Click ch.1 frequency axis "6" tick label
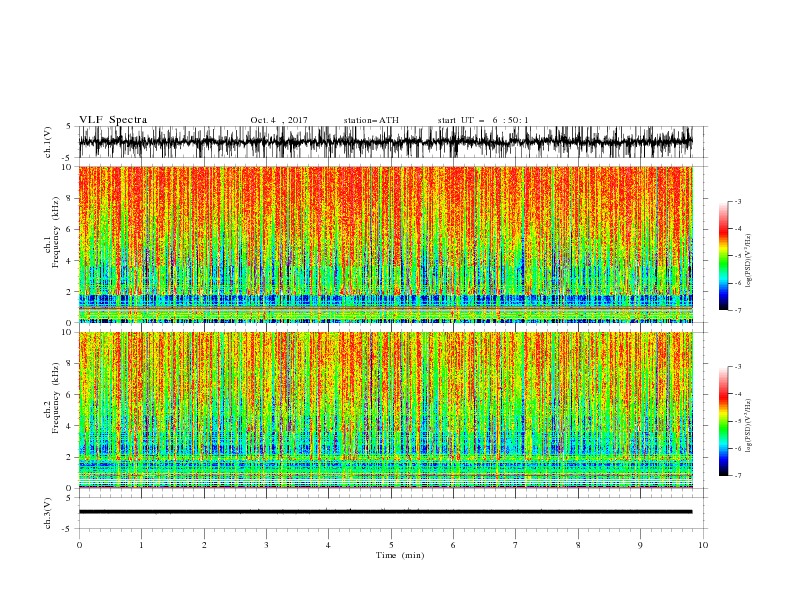 (x=70, y=229)
